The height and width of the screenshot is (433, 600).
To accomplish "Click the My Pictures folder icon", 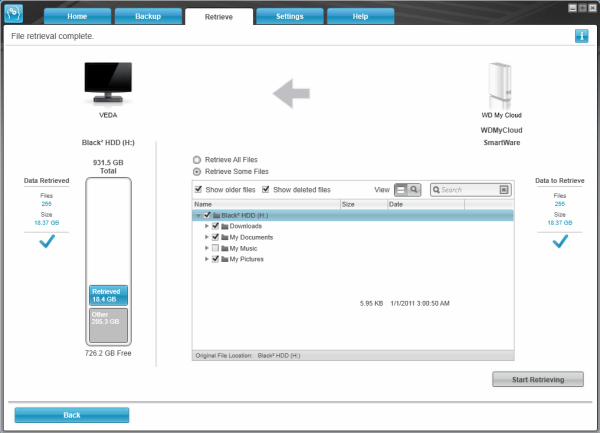I will click(225, 259).
